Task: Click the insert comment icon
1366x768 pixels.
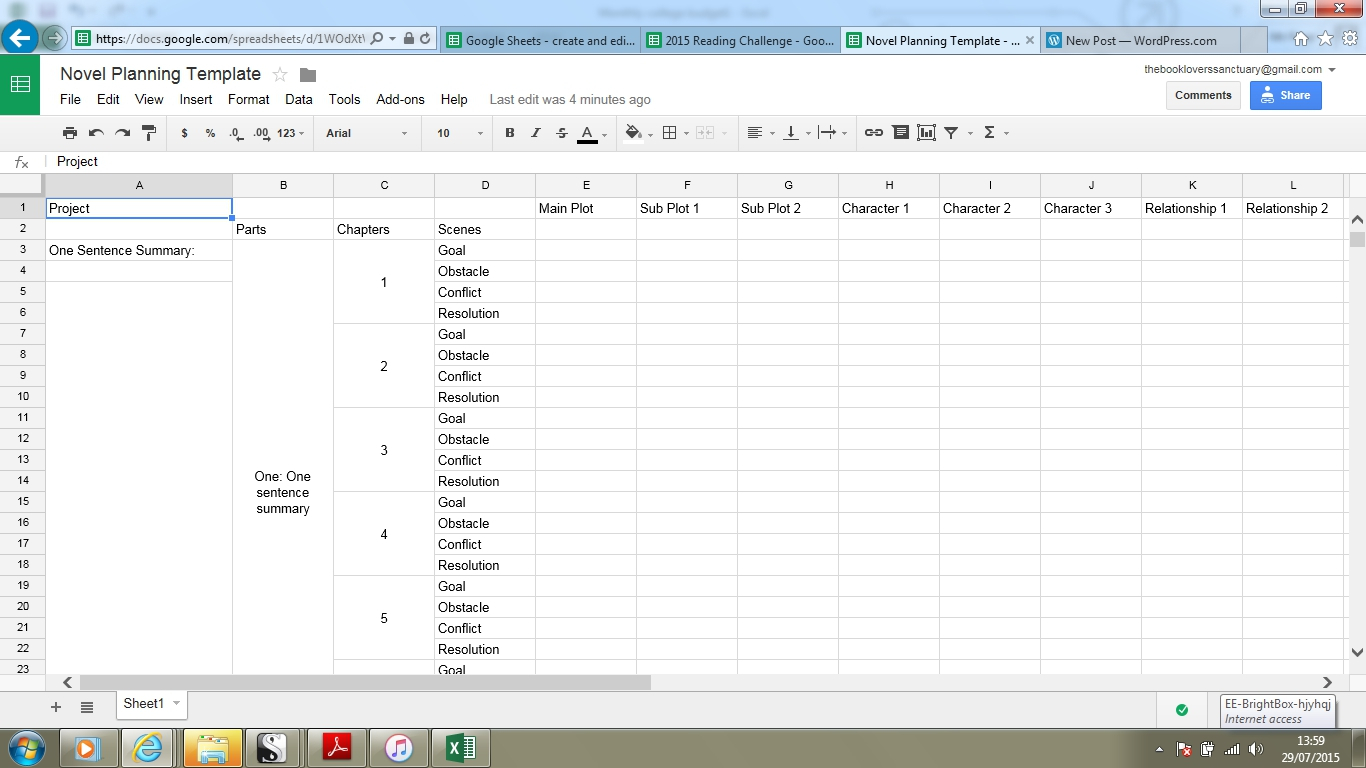Action: pos(900,133)
